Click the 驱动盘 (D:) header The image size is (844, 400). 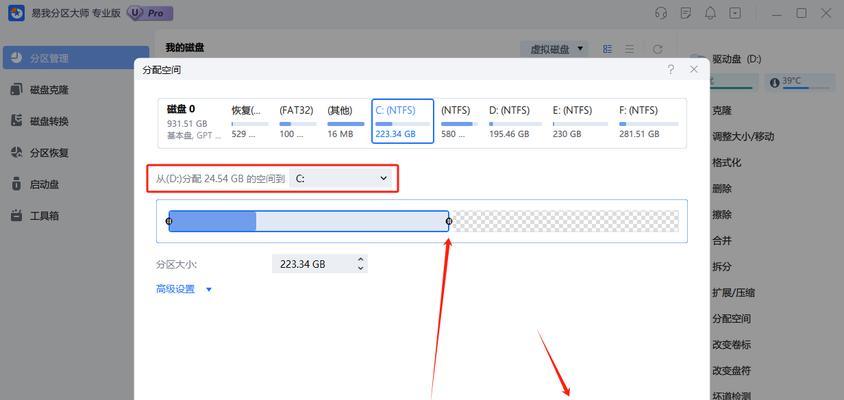point(736,59)
